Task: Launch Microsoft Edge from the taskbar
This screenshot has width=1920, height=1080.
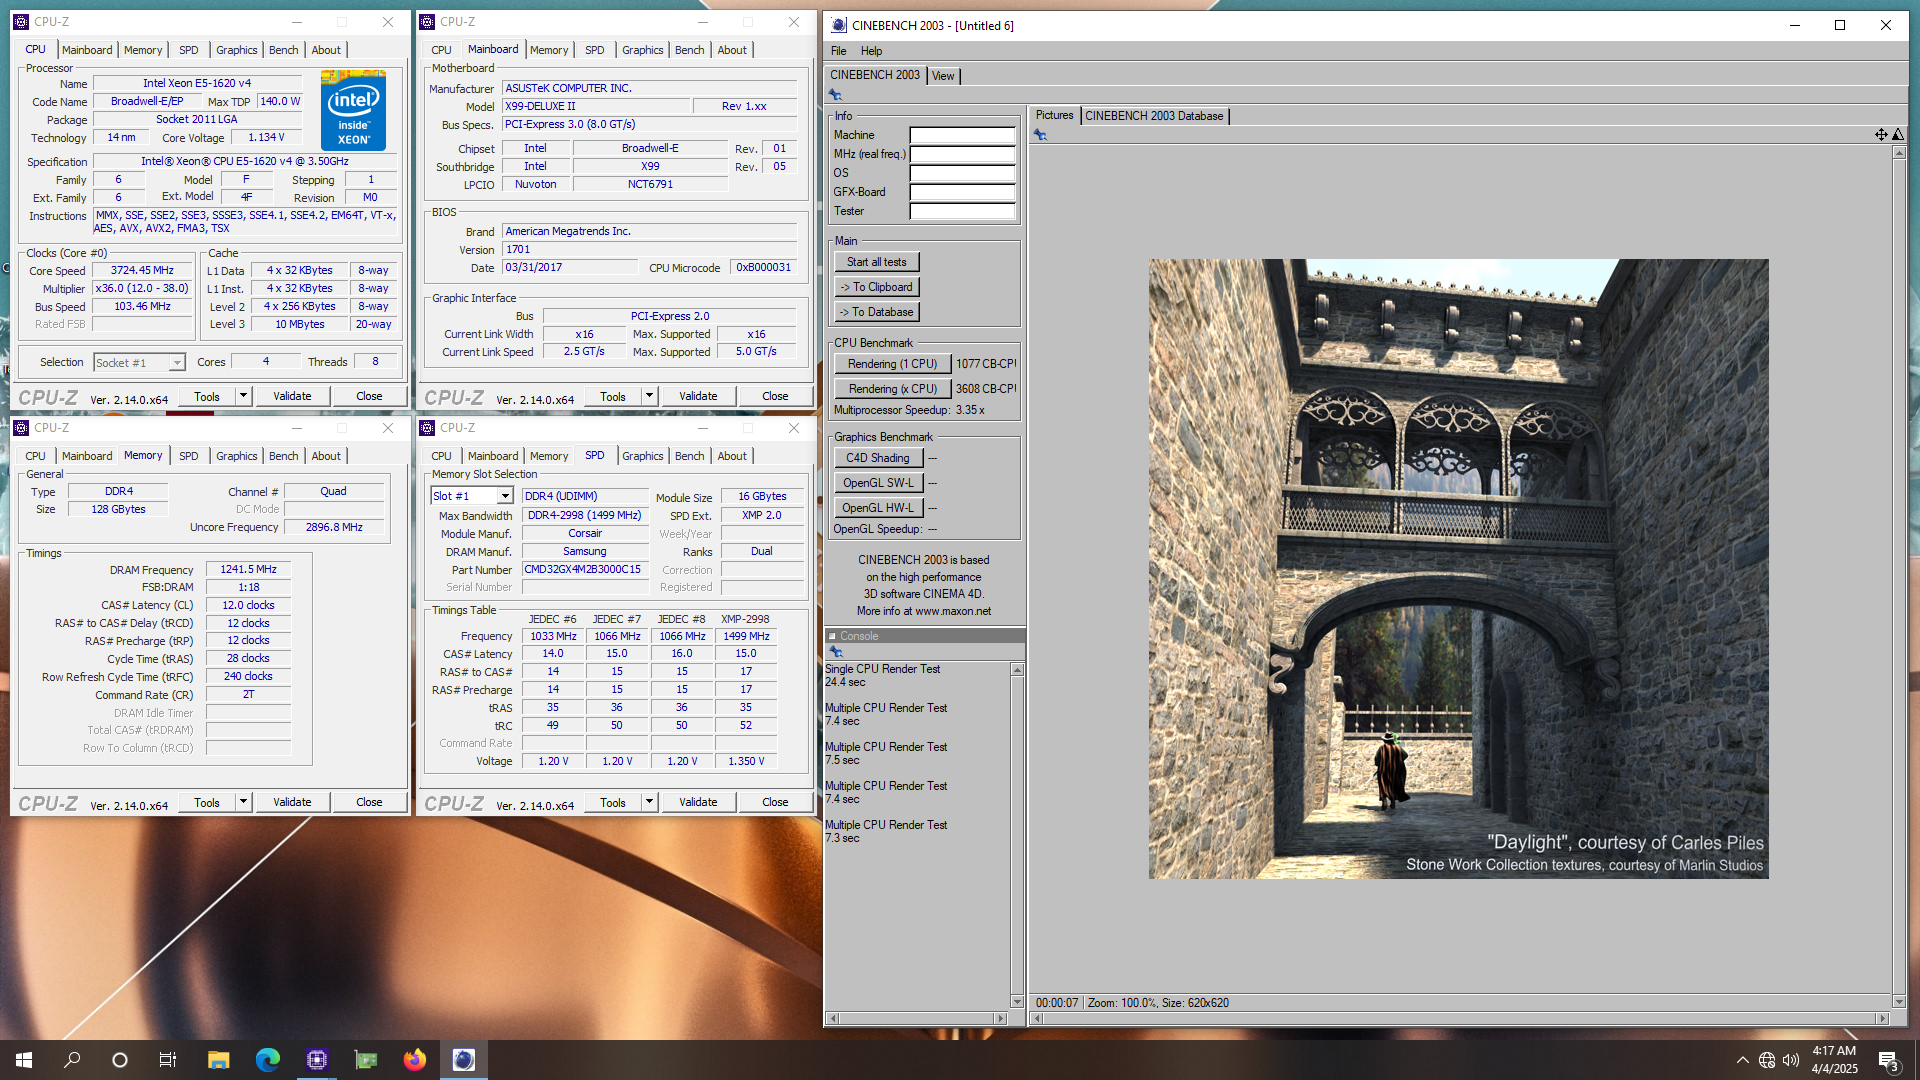Action: [x=267, y=1060]
